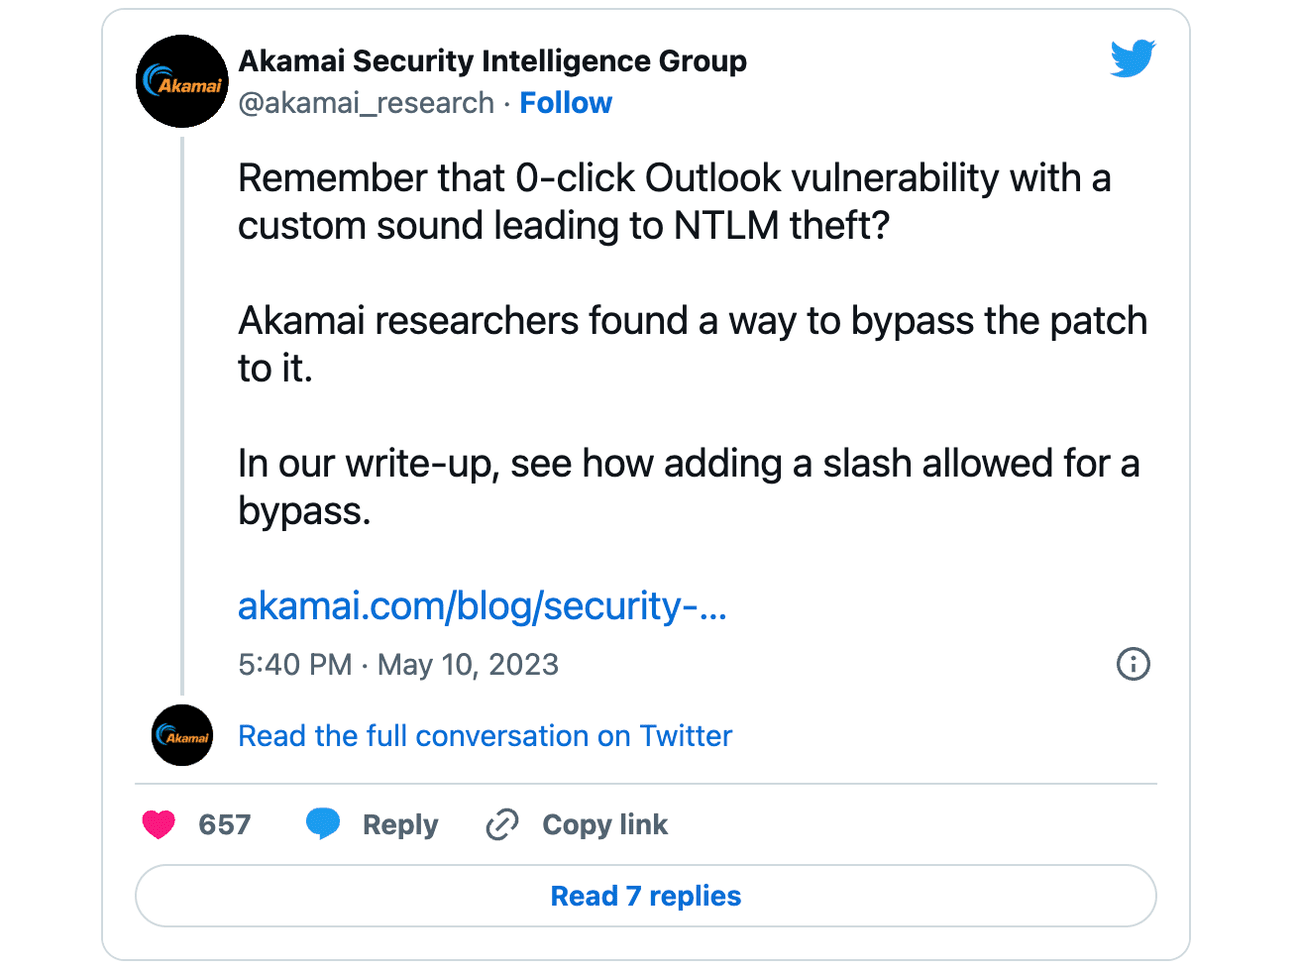The height and width of the screenshot is (971, 1300).
Task: Click the @akamai_research handle
Action: [365, 102]
